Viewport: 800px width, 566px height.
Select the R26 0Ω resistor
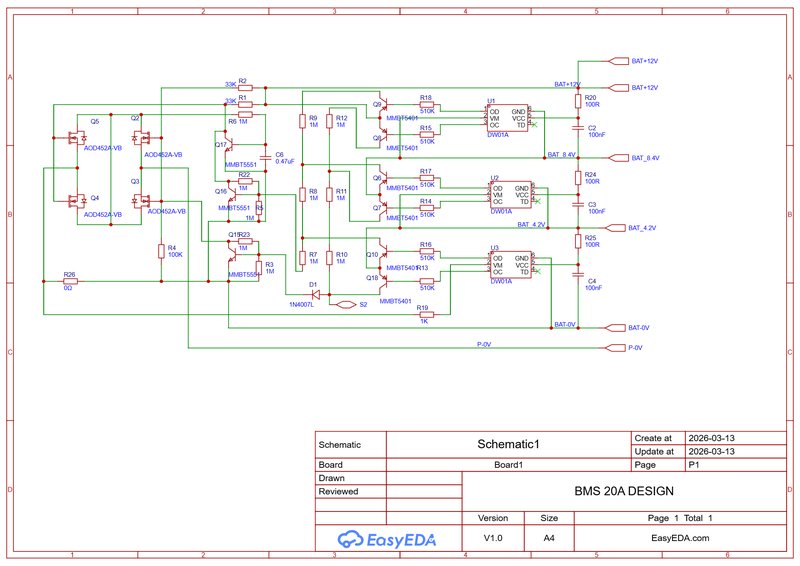coord(70,281)
